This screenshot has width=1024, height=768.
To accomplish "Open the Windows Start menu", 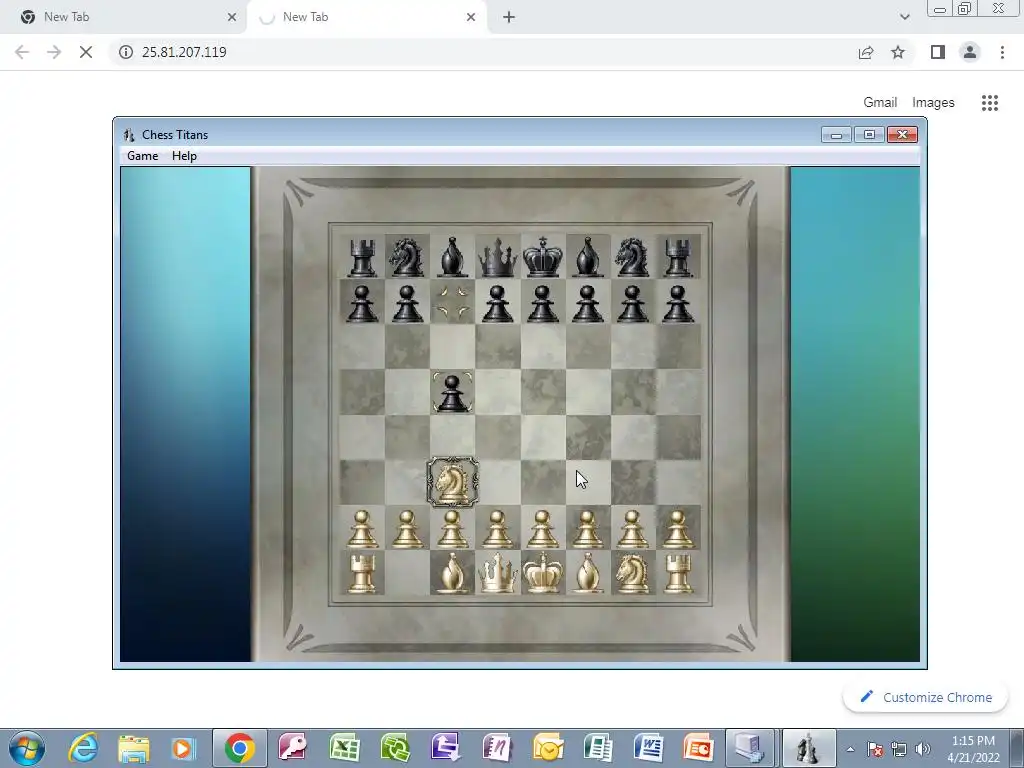I will point(27,748).
